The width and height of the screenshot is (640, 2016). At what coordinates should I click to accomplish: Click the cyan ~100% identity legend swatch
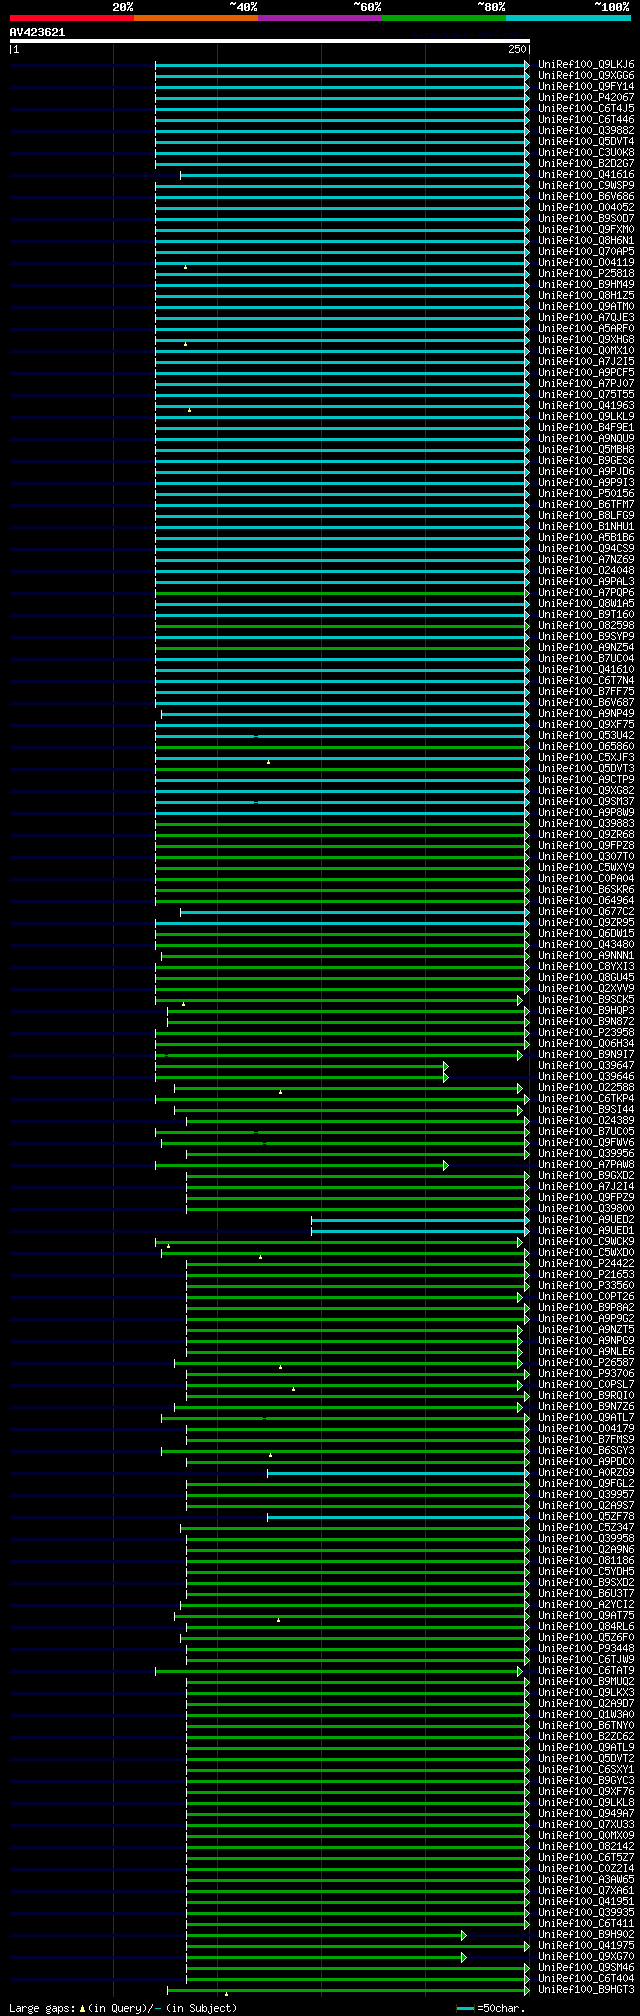pyautogui.click(x=568, y=18)
